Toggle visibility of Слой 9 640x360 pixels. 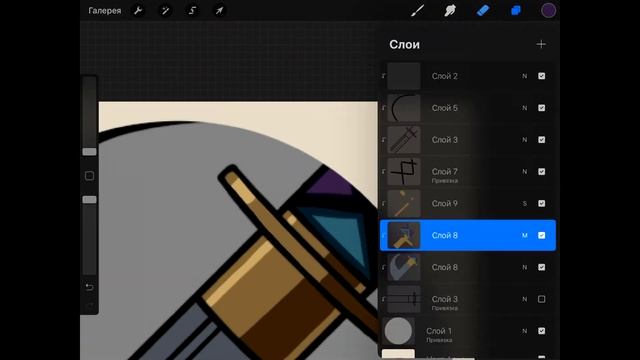pyautogui.click(x=541, y=203)
